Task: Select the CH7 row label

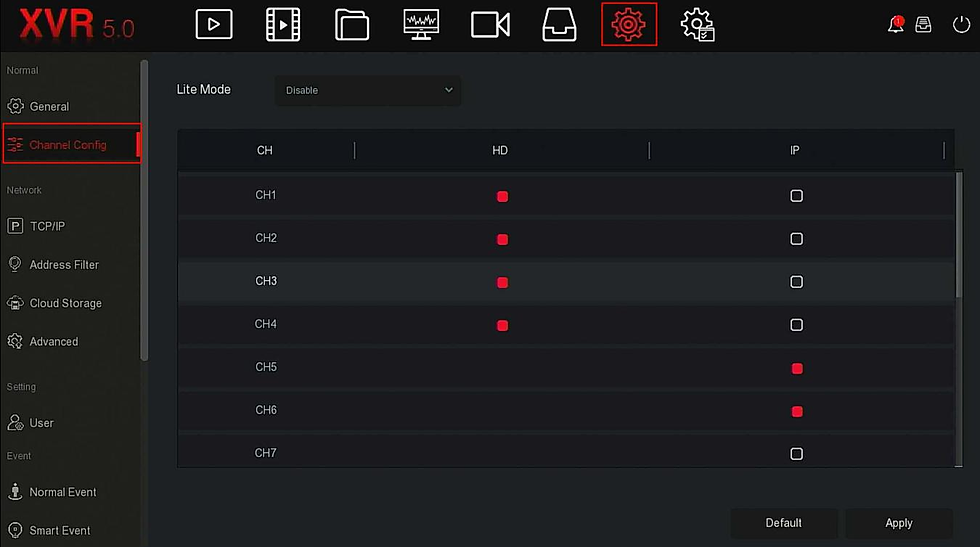Action: point(266,453)
